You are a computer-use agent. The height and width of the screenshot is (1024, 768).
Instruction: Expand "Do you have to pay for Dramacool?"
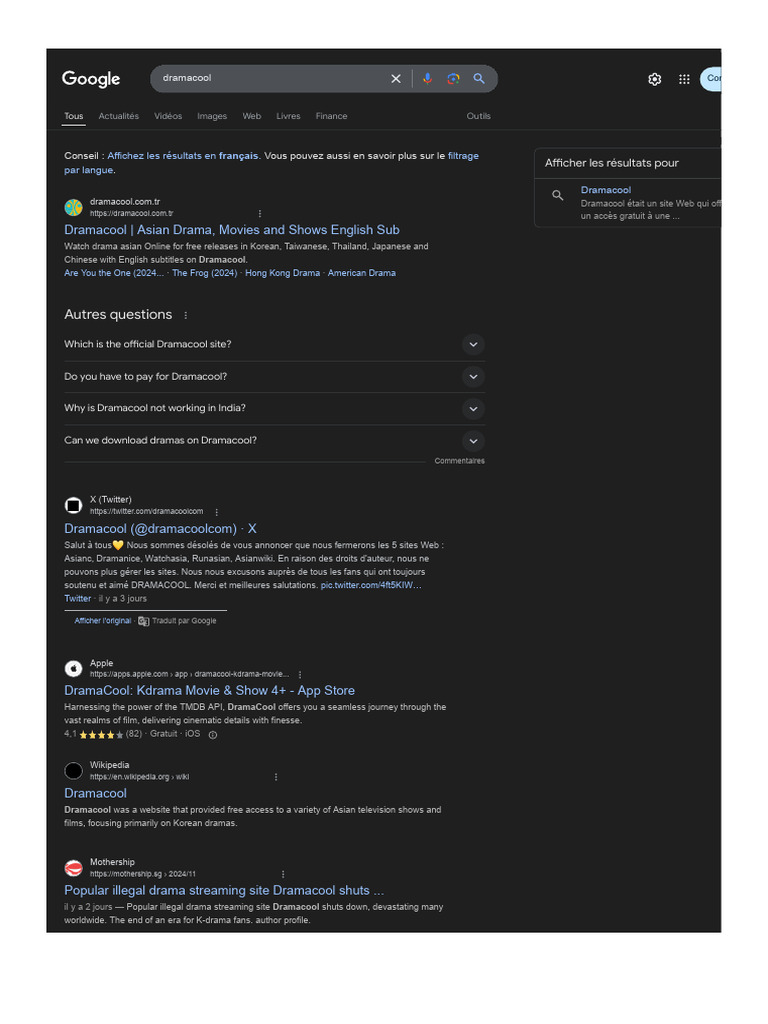click(474, 377)
